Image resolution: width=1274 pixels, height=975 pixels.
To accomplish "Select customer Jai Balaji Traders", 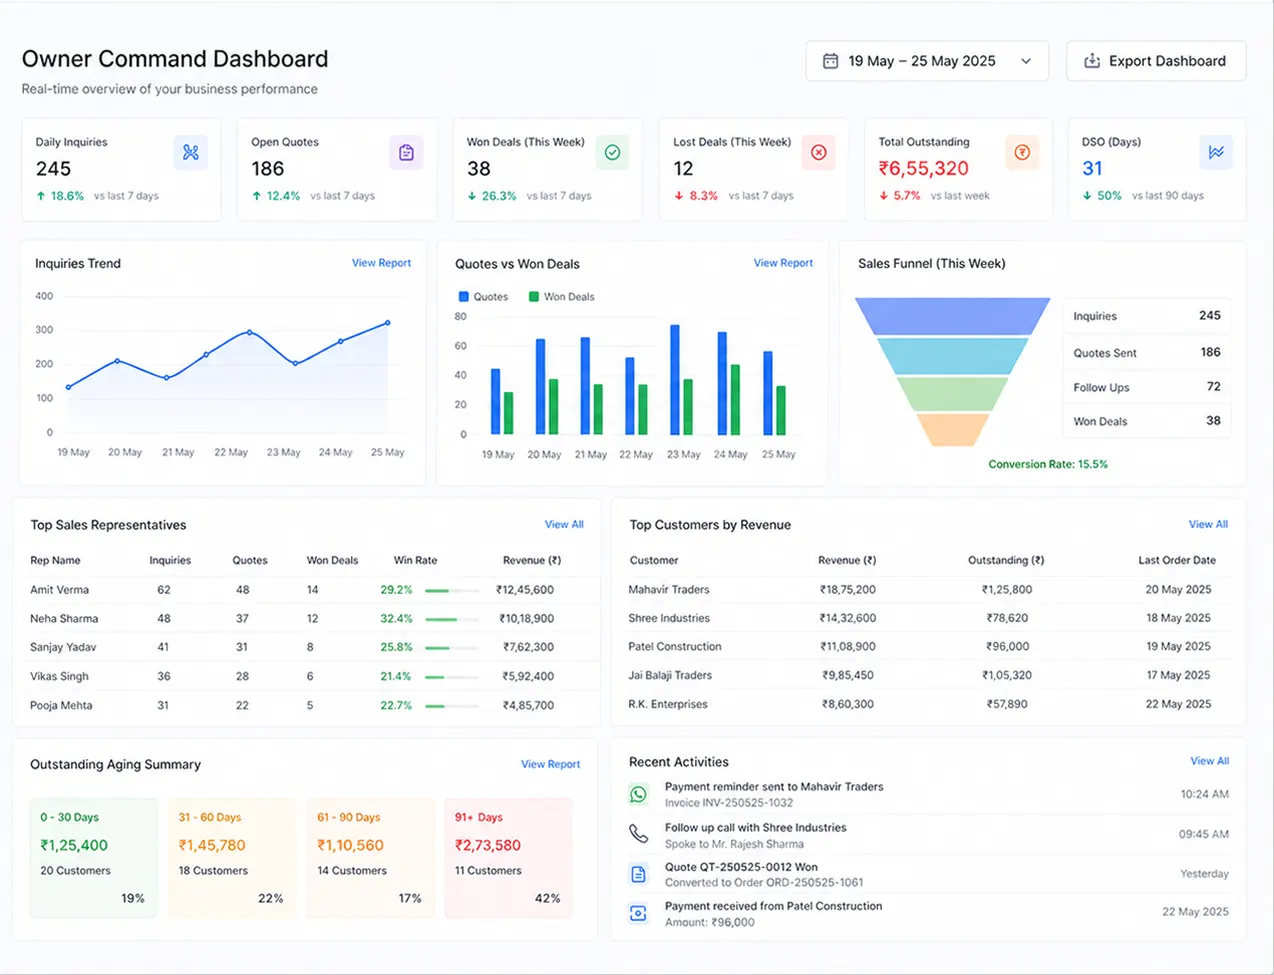I will pos(670,675).
